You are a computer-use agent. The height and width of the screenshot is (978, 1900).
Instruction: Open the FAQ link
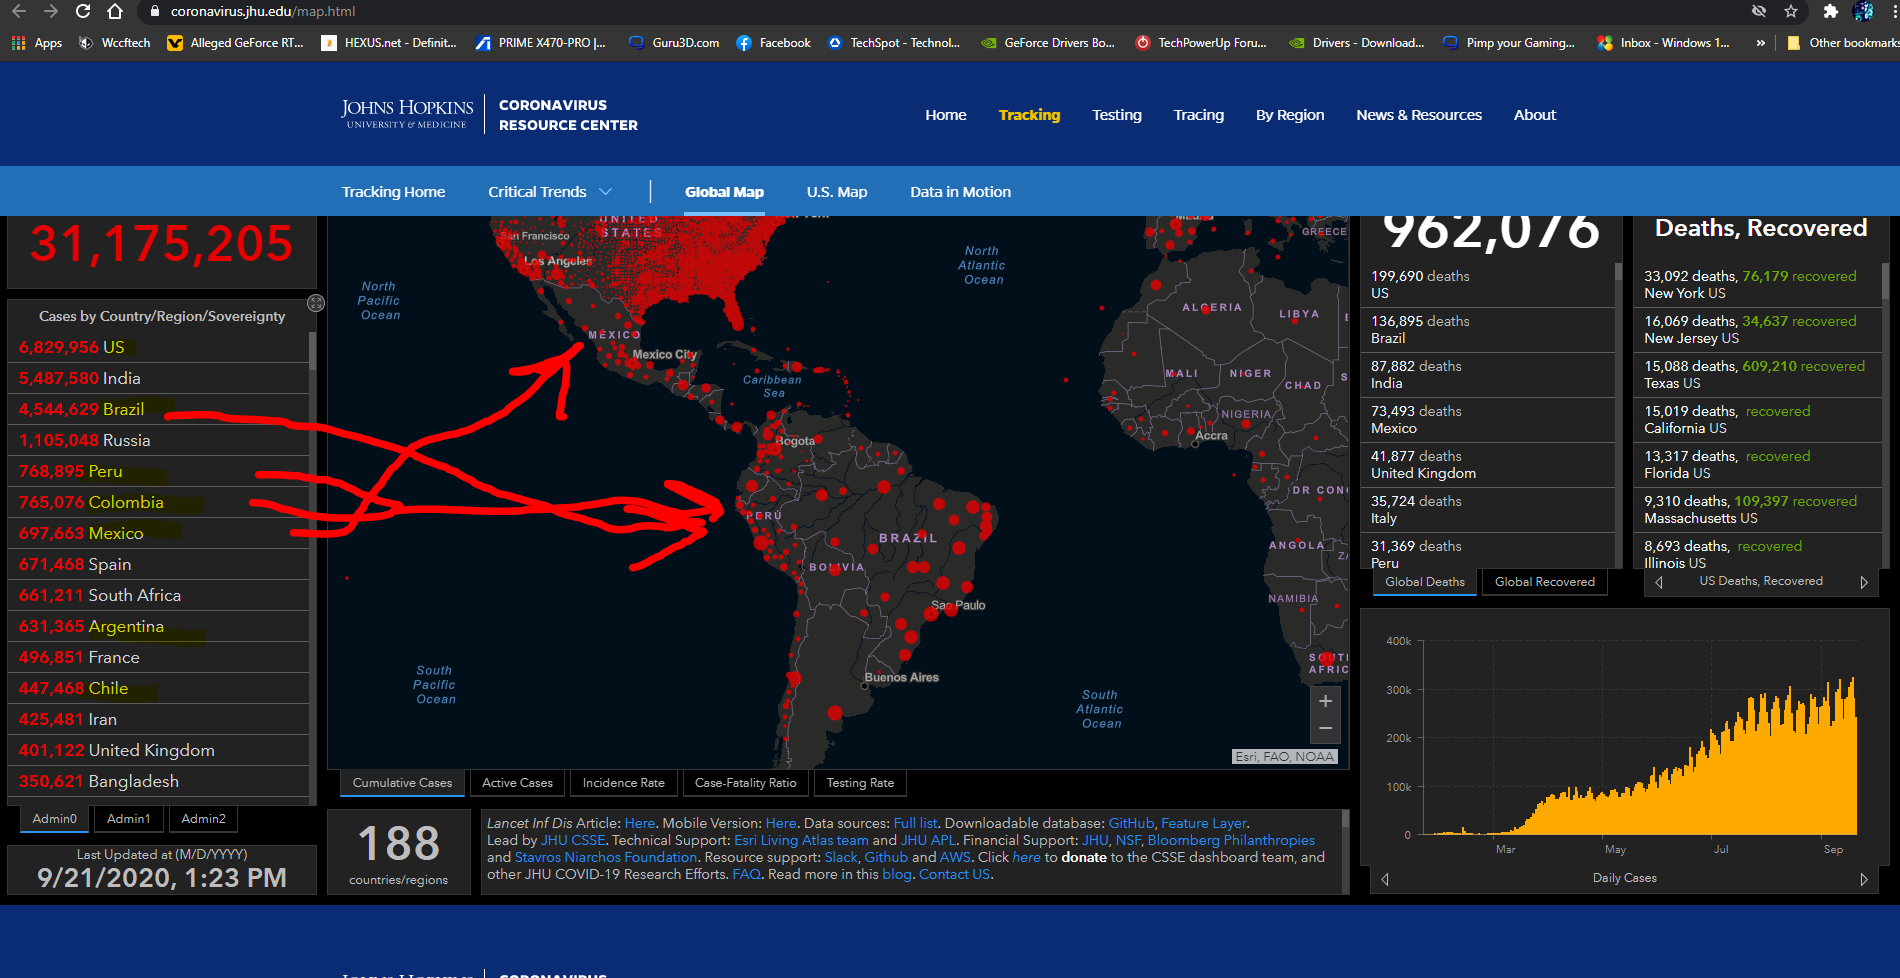tap(746, 874)
